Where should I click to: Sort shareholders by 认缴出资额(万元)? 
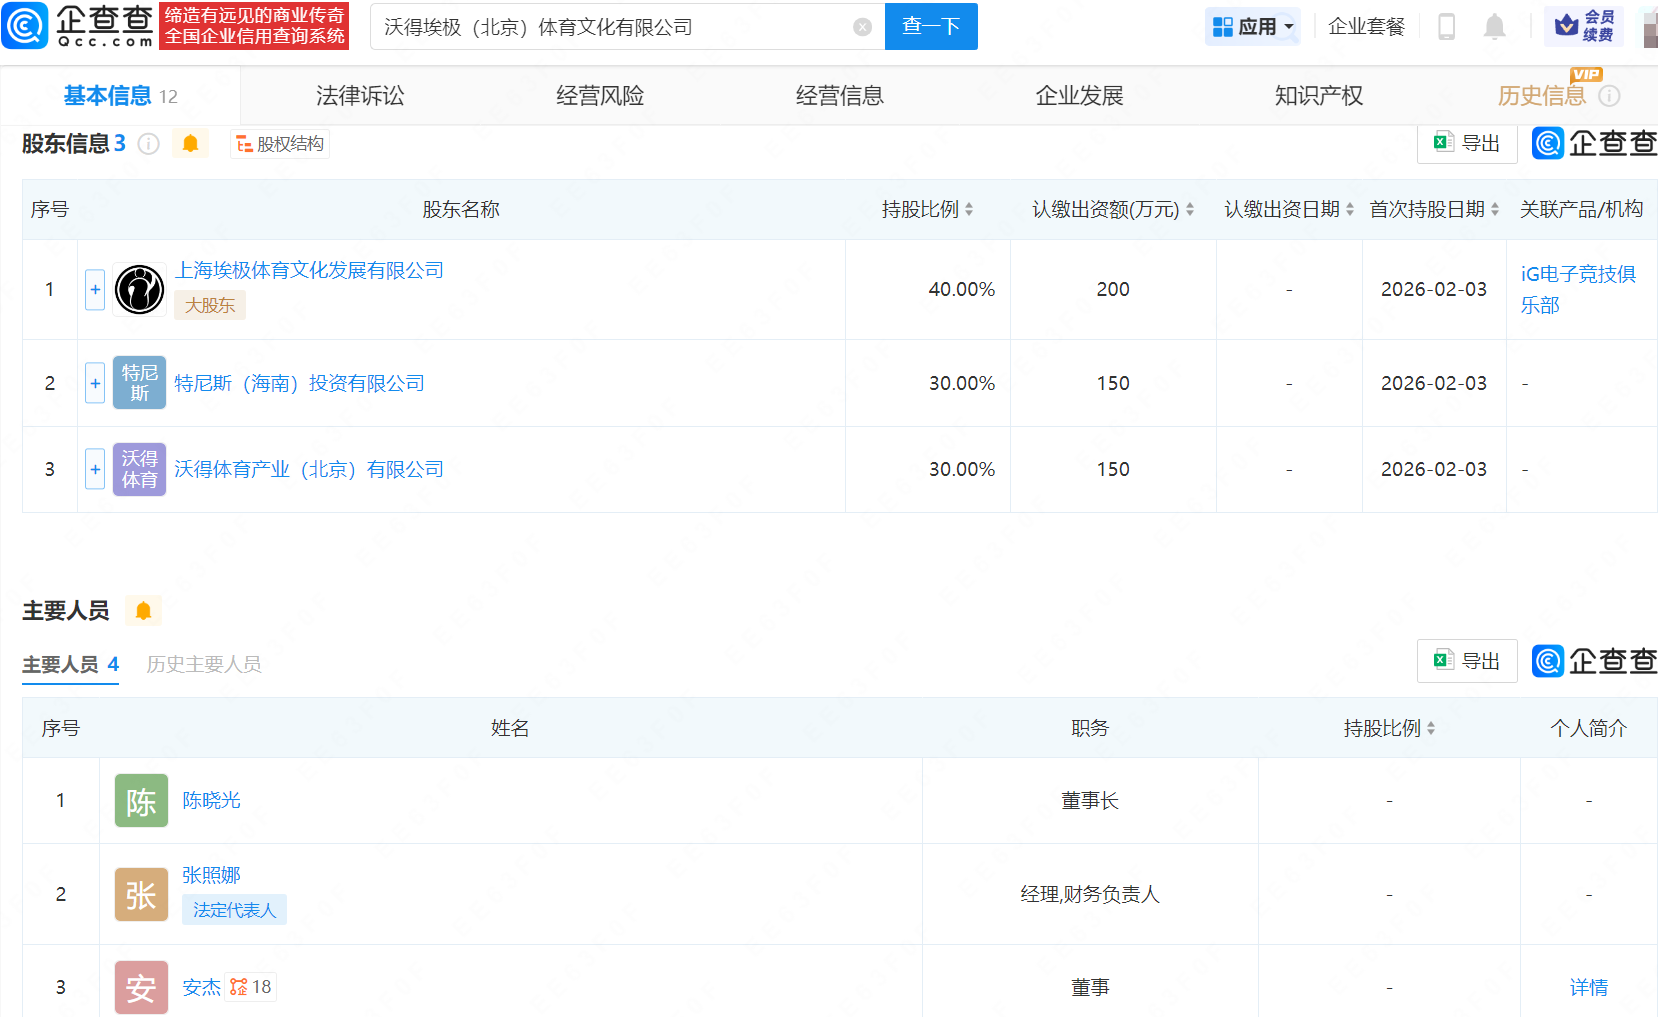click(x=1189, y=210)
